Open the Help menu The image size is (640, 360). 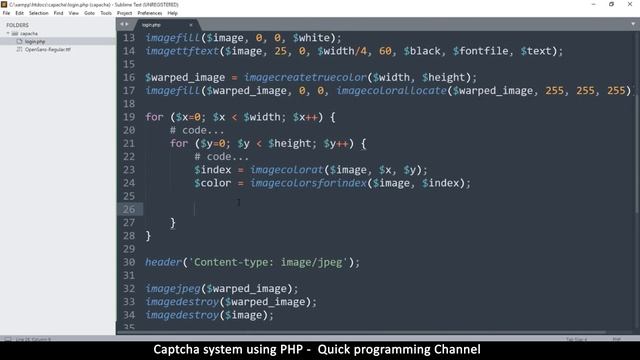click(x=172, y=13)
